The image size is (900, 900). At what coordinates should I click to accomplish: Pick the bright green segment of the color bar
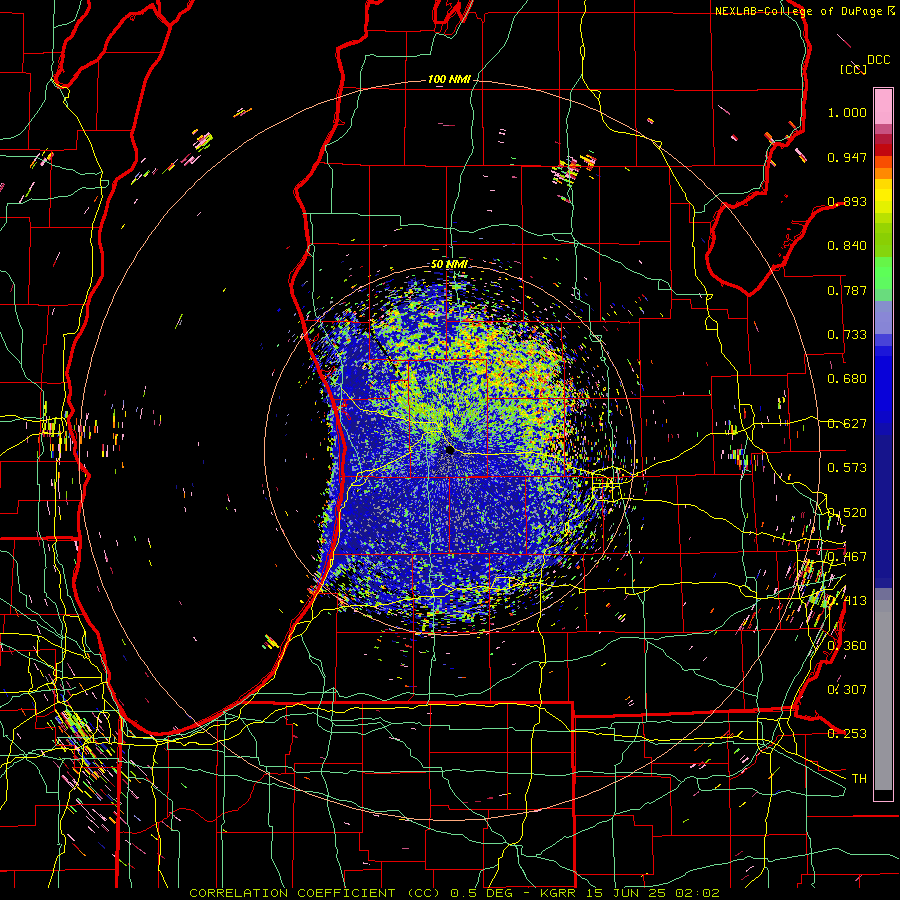pyautogui.click(x=883, y=273)
